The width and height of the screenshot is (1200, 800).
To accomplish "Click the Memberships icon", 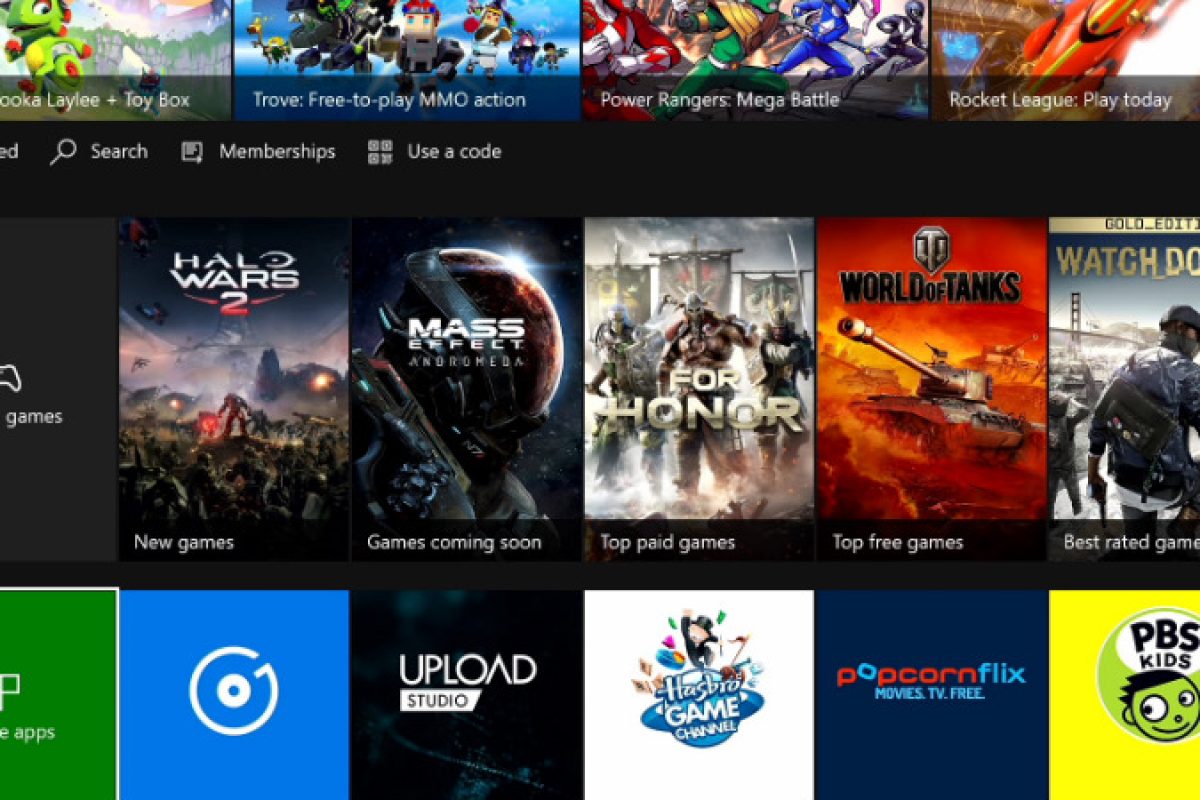I will (x=192, y=152).
